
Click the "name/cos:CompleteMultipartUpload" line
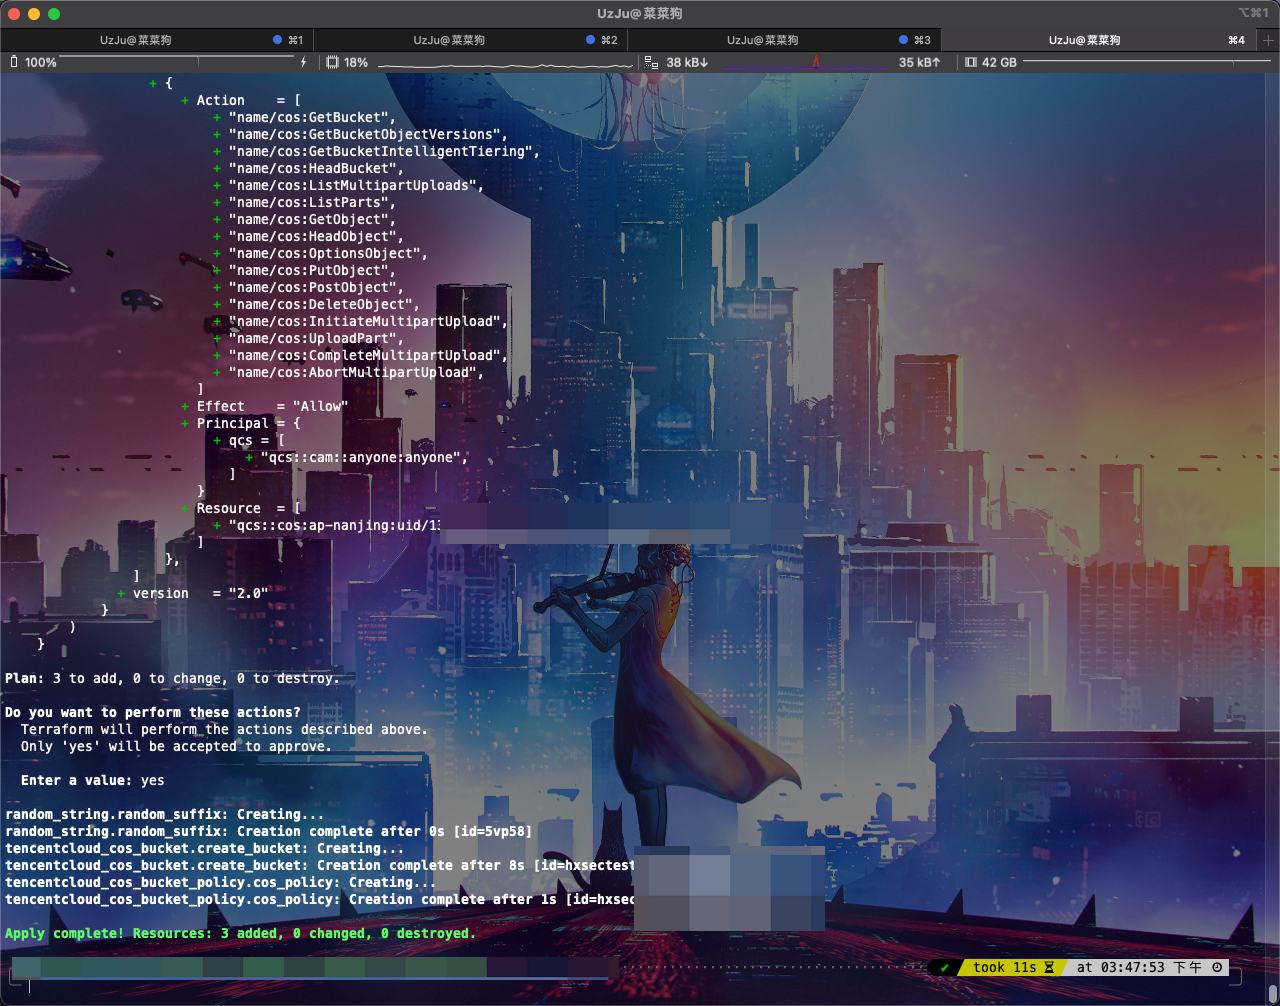(361, 355)
